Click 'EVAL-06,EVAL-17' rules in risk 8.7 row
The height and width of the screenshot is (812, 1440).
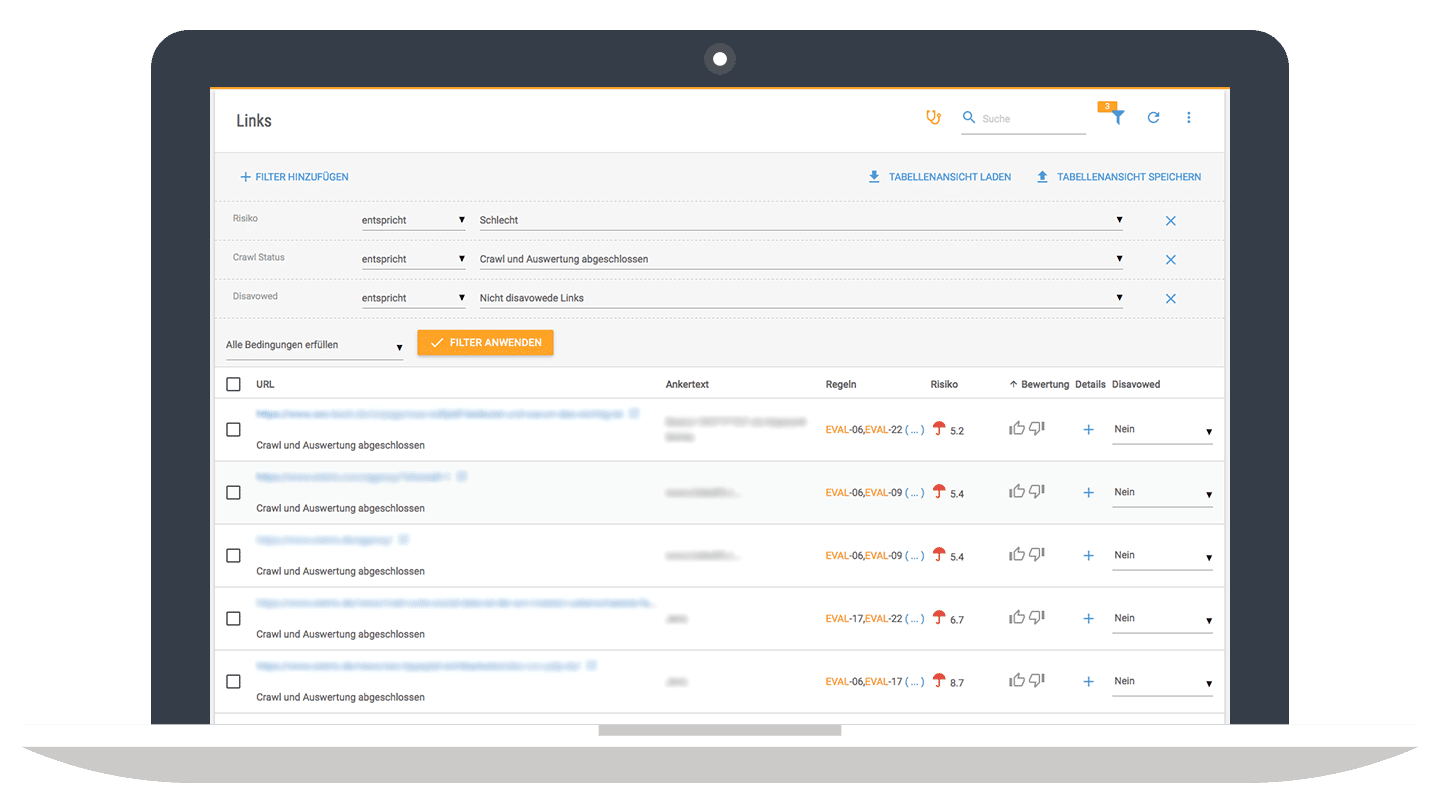864,682
